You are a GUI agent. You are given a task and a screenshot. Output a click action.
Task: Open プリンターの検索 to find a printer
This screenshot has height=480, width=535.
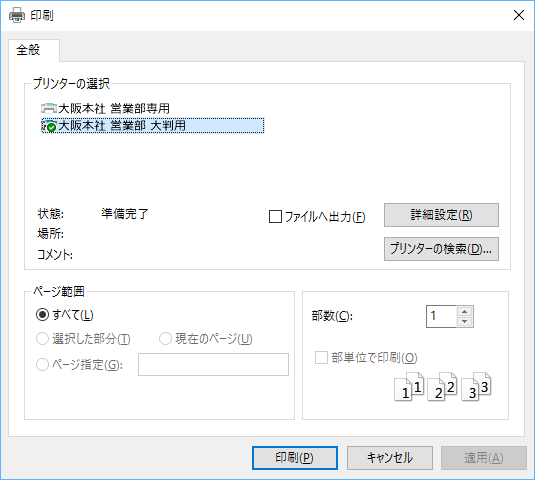441,249
